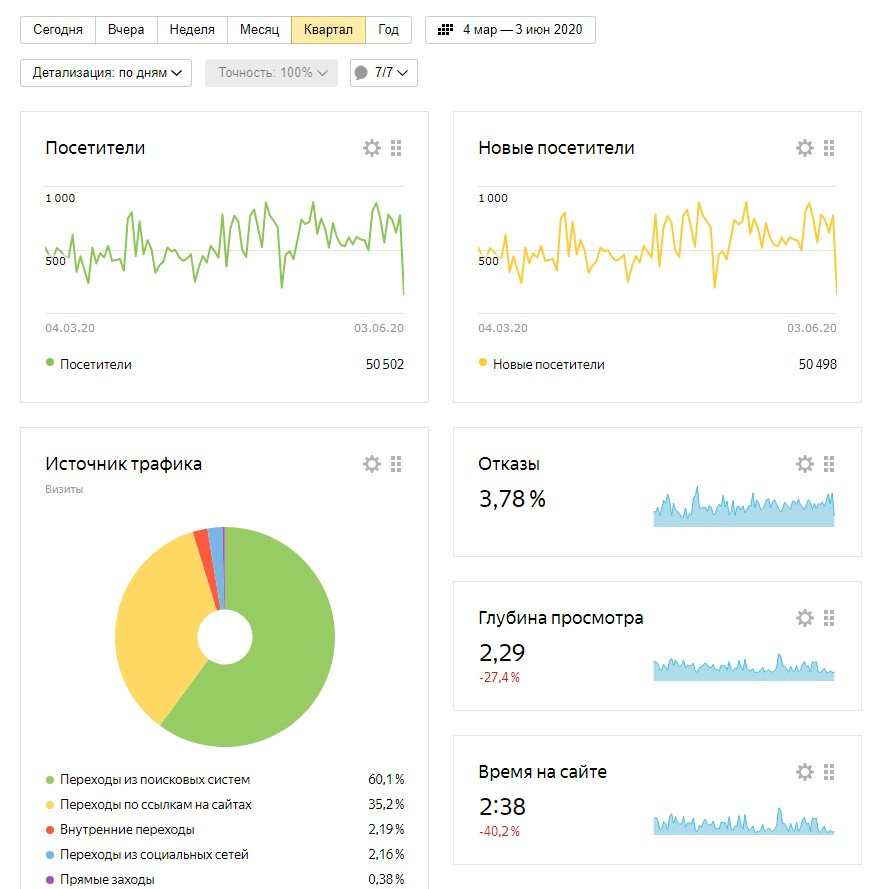880x889 pixels.
Task: Switch to the Неделя period
Action: coord(192,29)
